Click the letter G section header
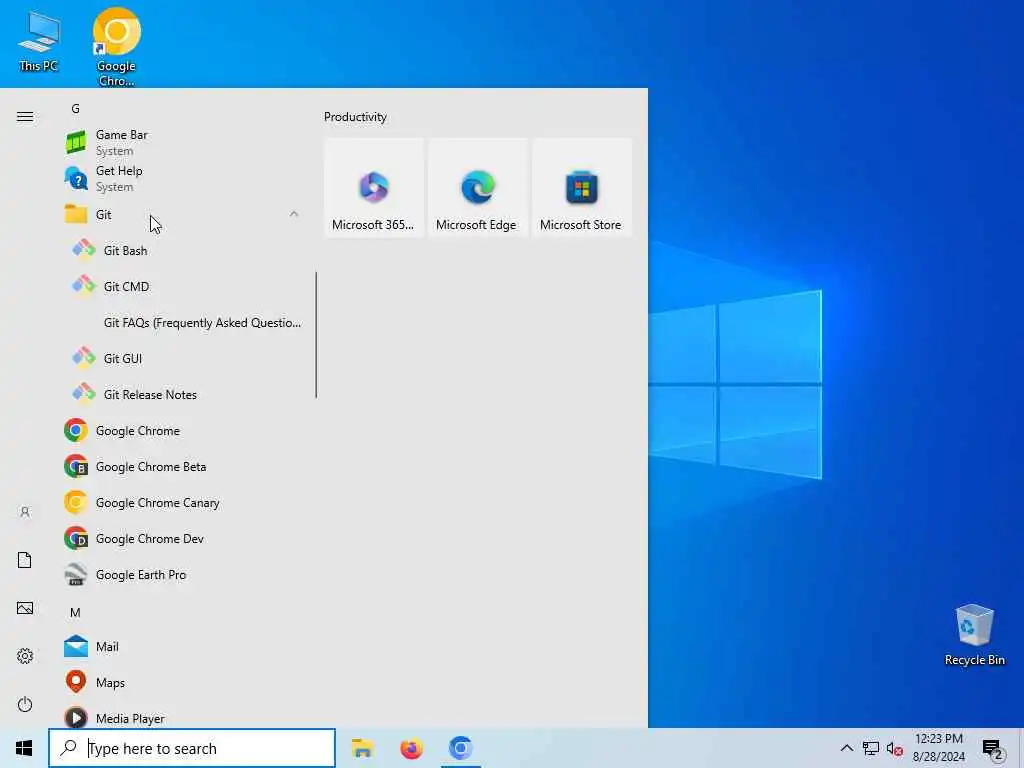 (76, 108)
